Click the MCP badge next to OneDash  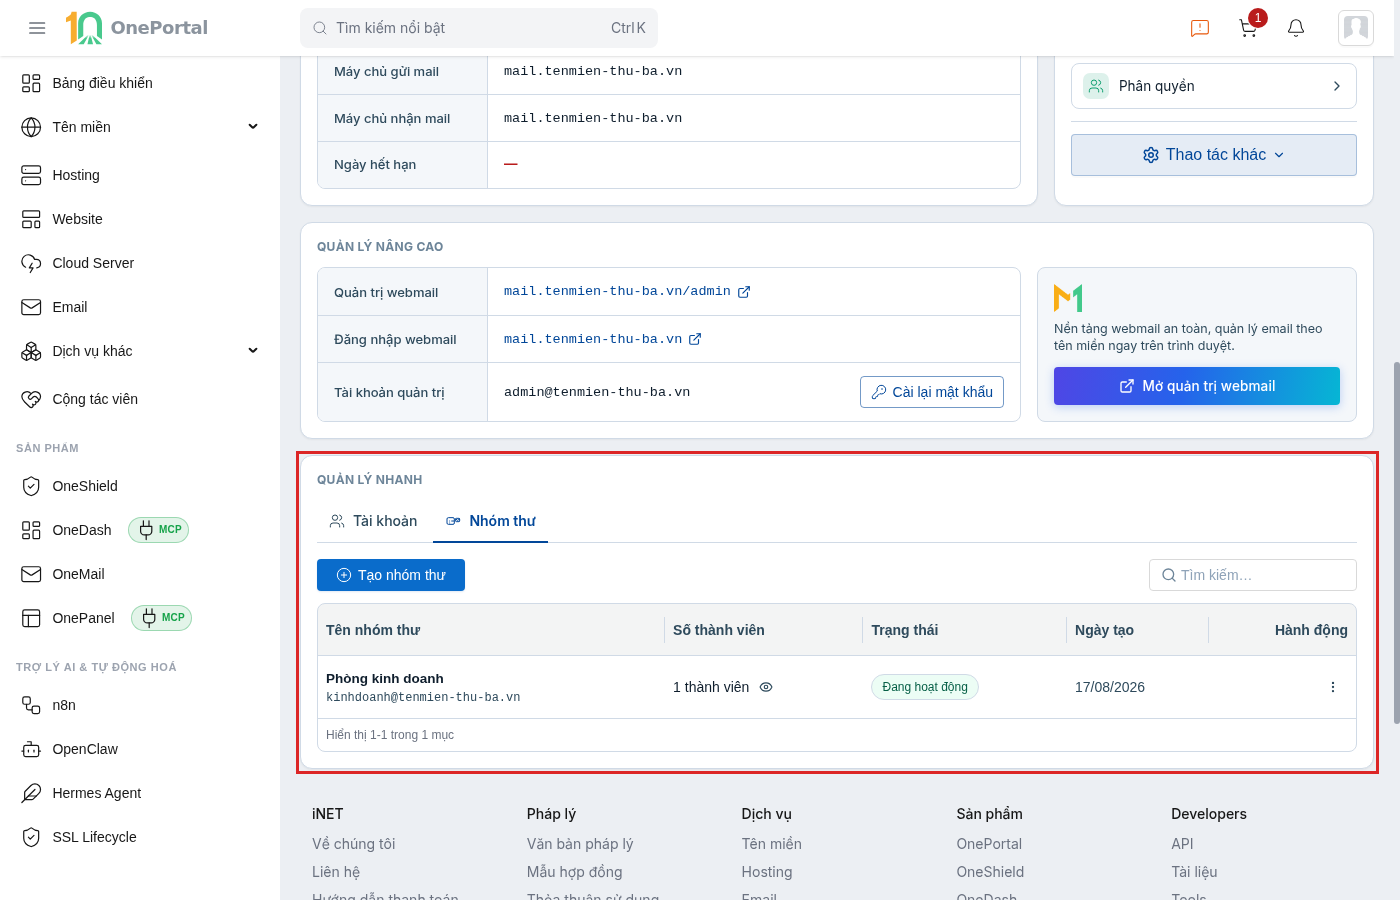tap(159, 530)
